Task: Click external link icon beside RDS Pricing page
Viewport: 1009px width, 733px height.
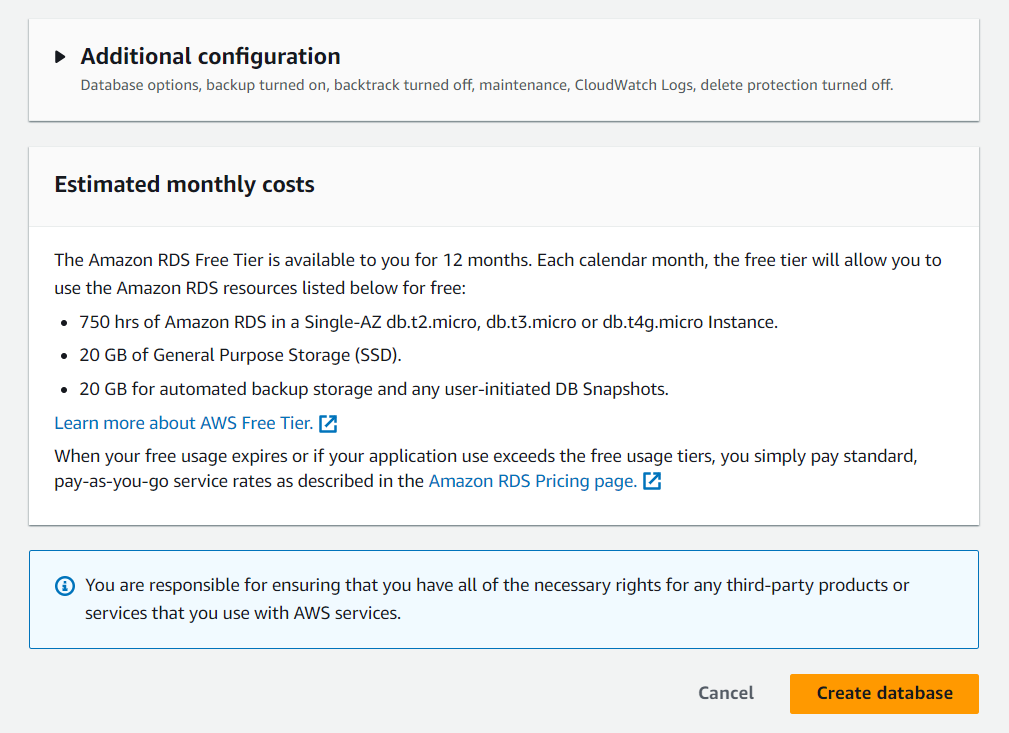Action: (x=652, y=481)
